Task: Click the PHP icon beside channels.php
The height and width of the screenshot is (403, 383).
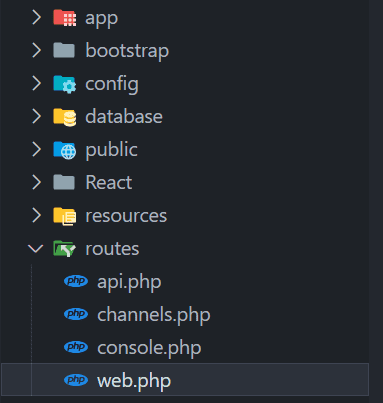Action: pyautogui.click(x=76, y=314)
